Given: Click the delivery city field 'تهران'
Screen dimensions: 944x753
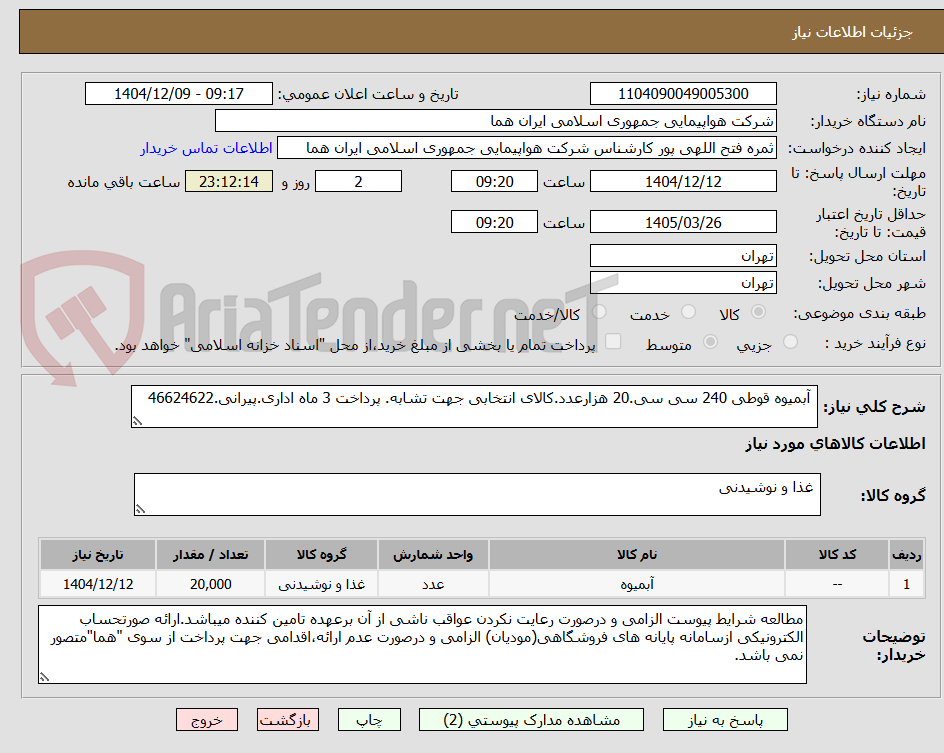Looking at the screenshot, I should [683, 283].
